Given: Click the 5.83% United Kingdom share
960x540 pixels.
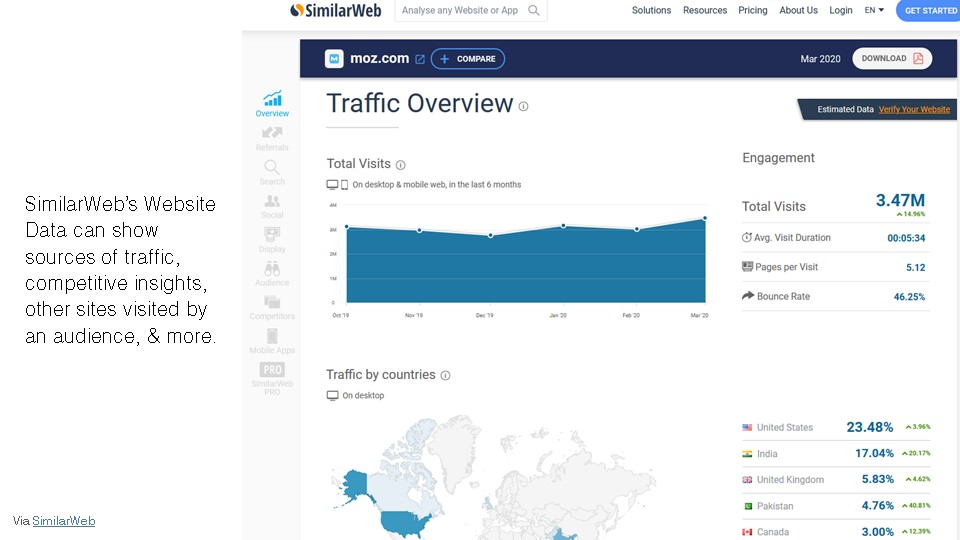Looking at the screenshot, I should coord(877,479).
